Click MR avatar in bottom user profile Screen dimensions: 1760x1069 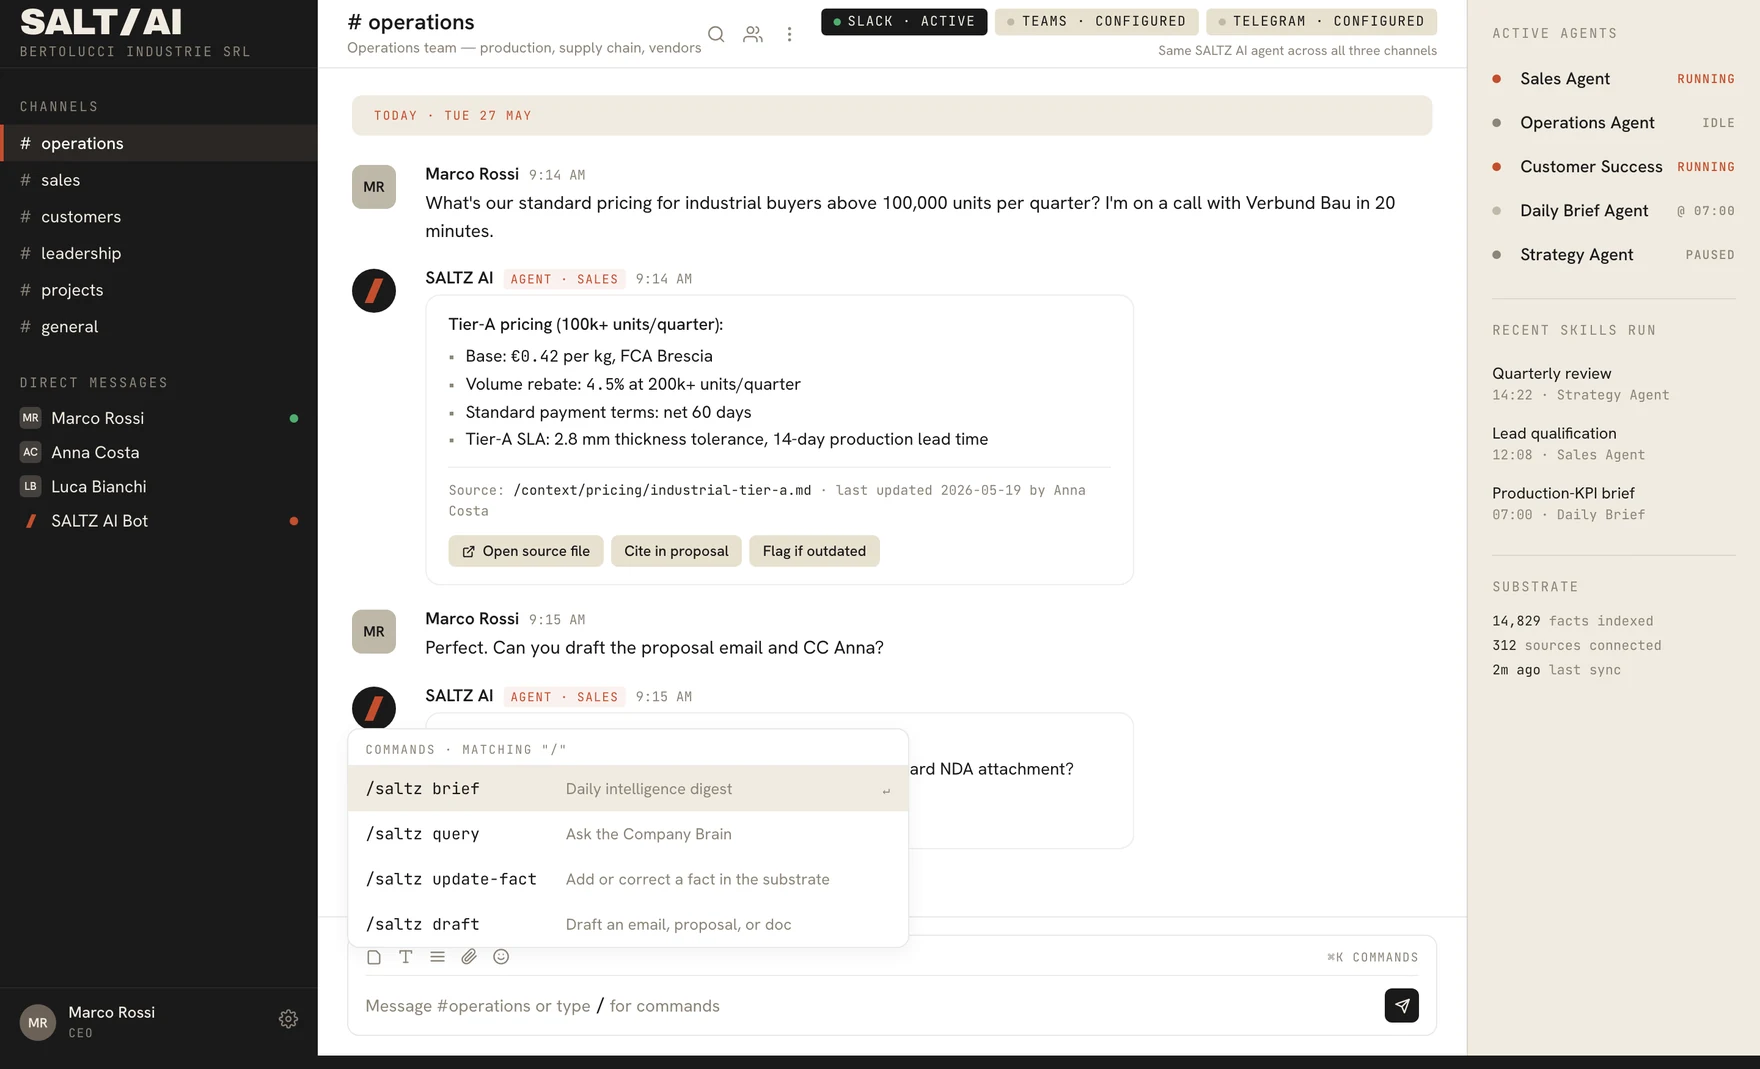click(38, 1022)
